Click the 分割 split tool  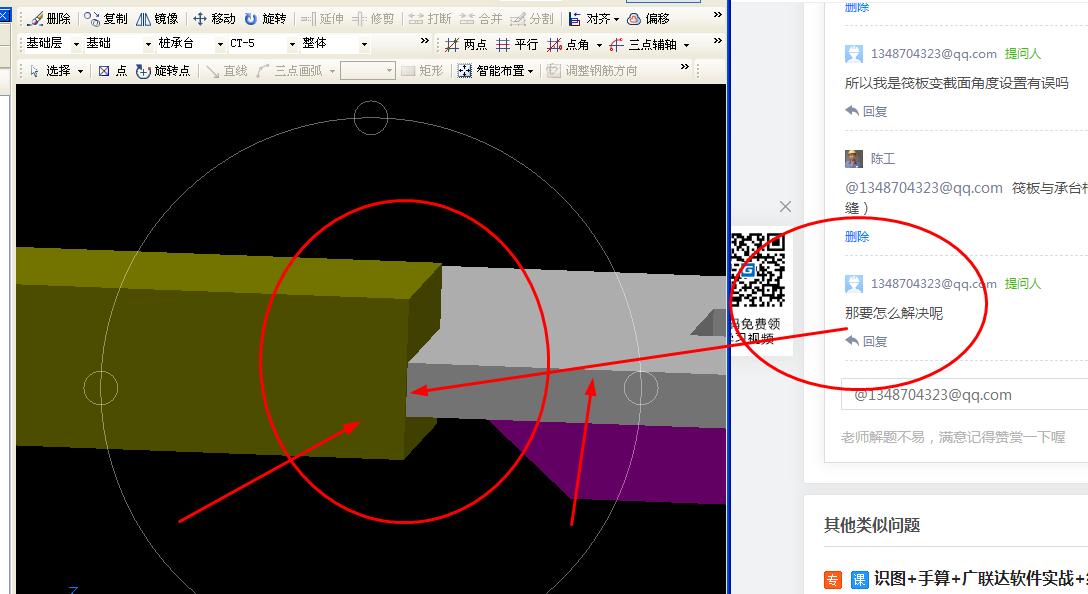coord(532,19)
